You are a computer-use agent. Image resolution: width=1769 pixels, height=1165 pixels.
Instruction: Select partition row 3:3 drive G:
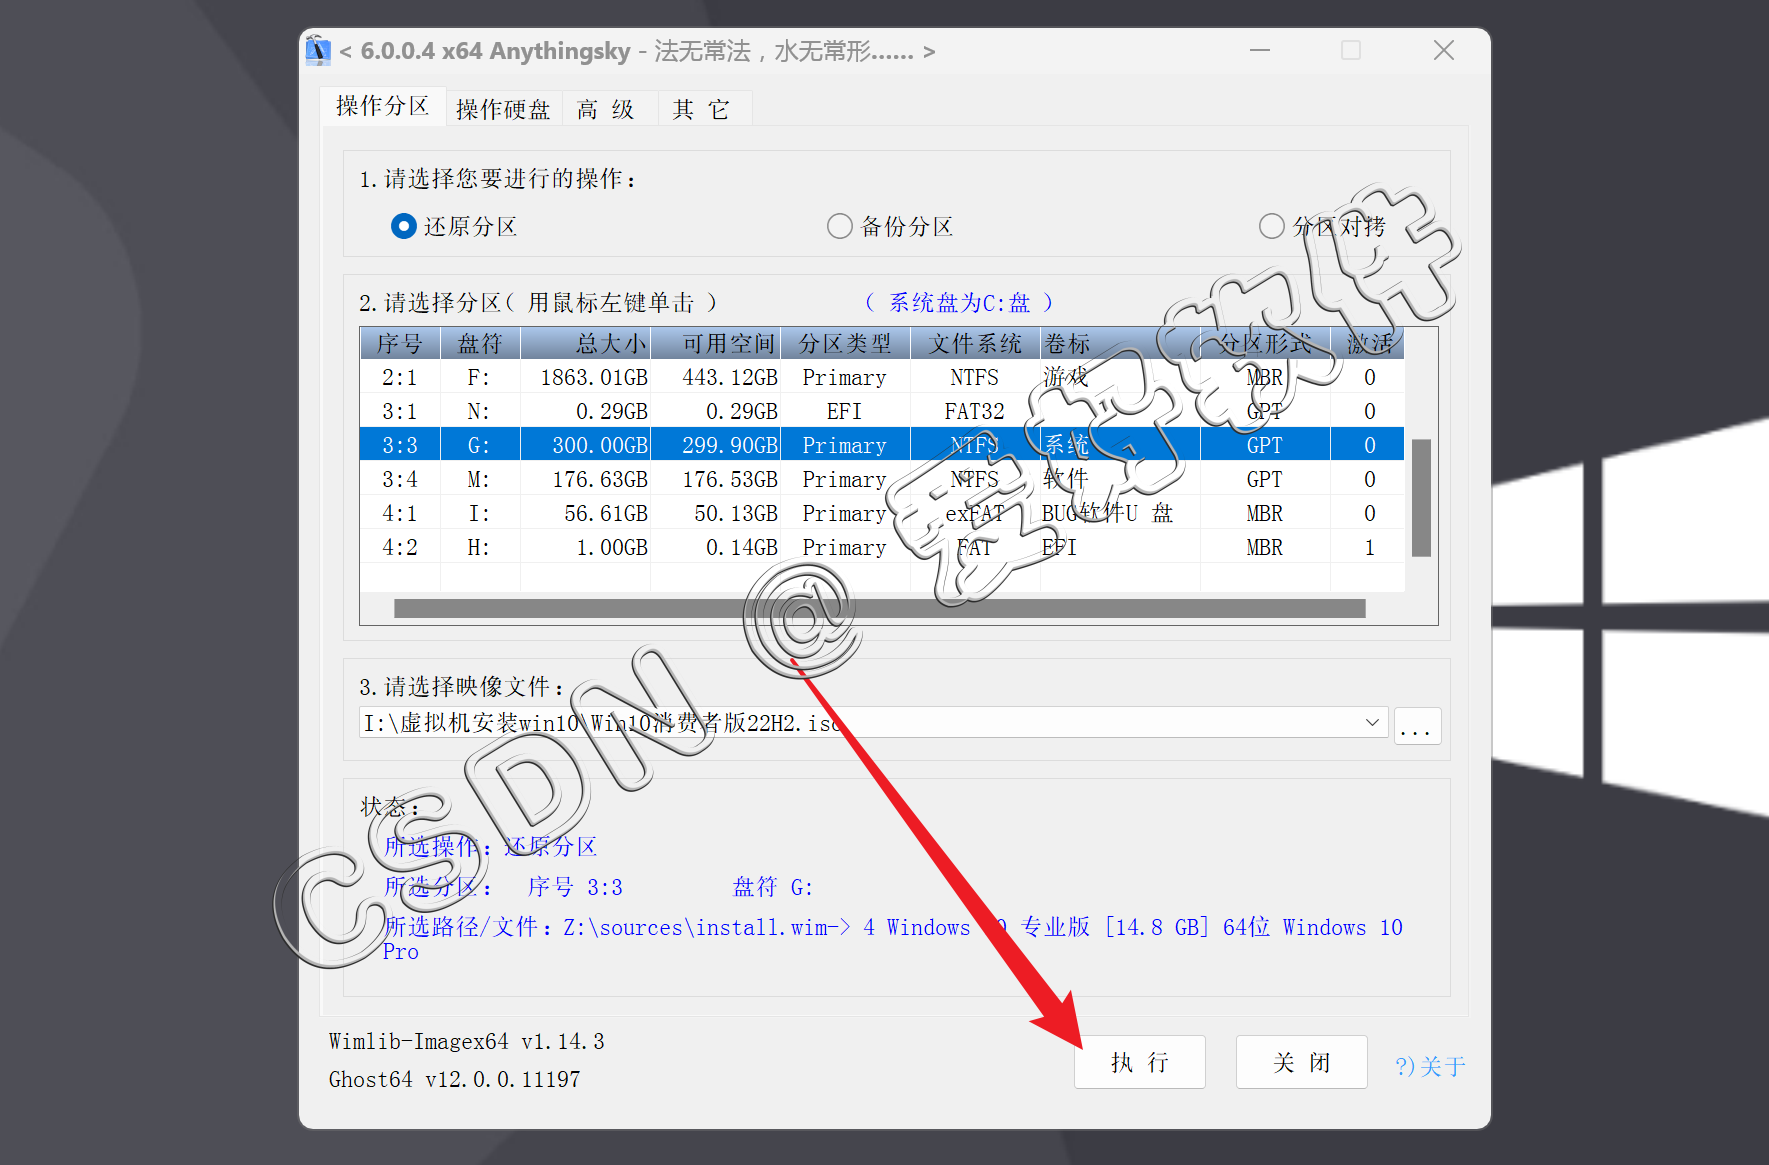pyautogui.click(x=882, y=446)
